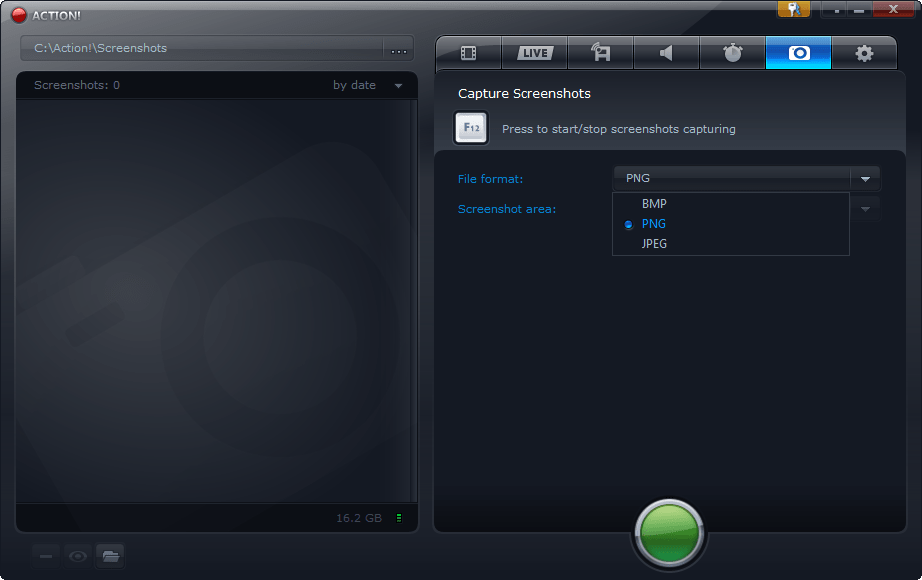Click the preview eye icon button
This screenshot has height=580, width=922.
point(78,556)
